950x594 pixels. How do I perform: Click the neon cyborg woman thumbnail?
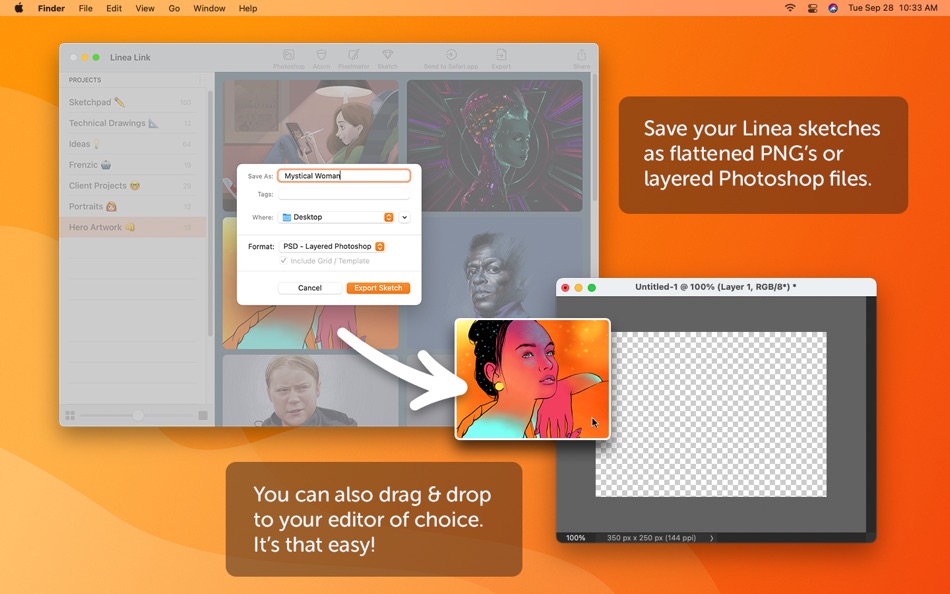(x=494, y=145)
